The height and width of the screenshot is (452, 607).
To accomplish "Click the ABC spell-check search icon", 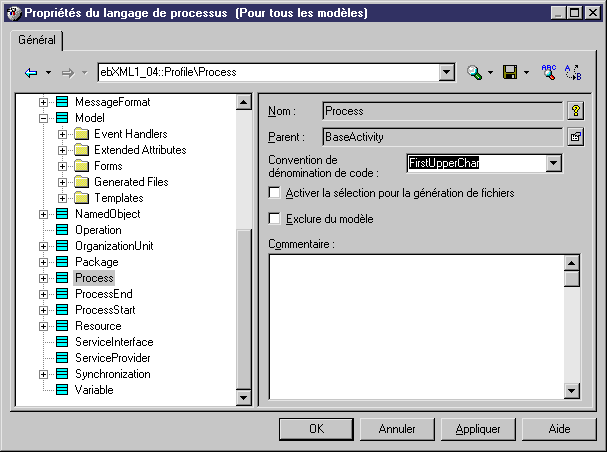I will pyautogui.click(x=548, y=73).
